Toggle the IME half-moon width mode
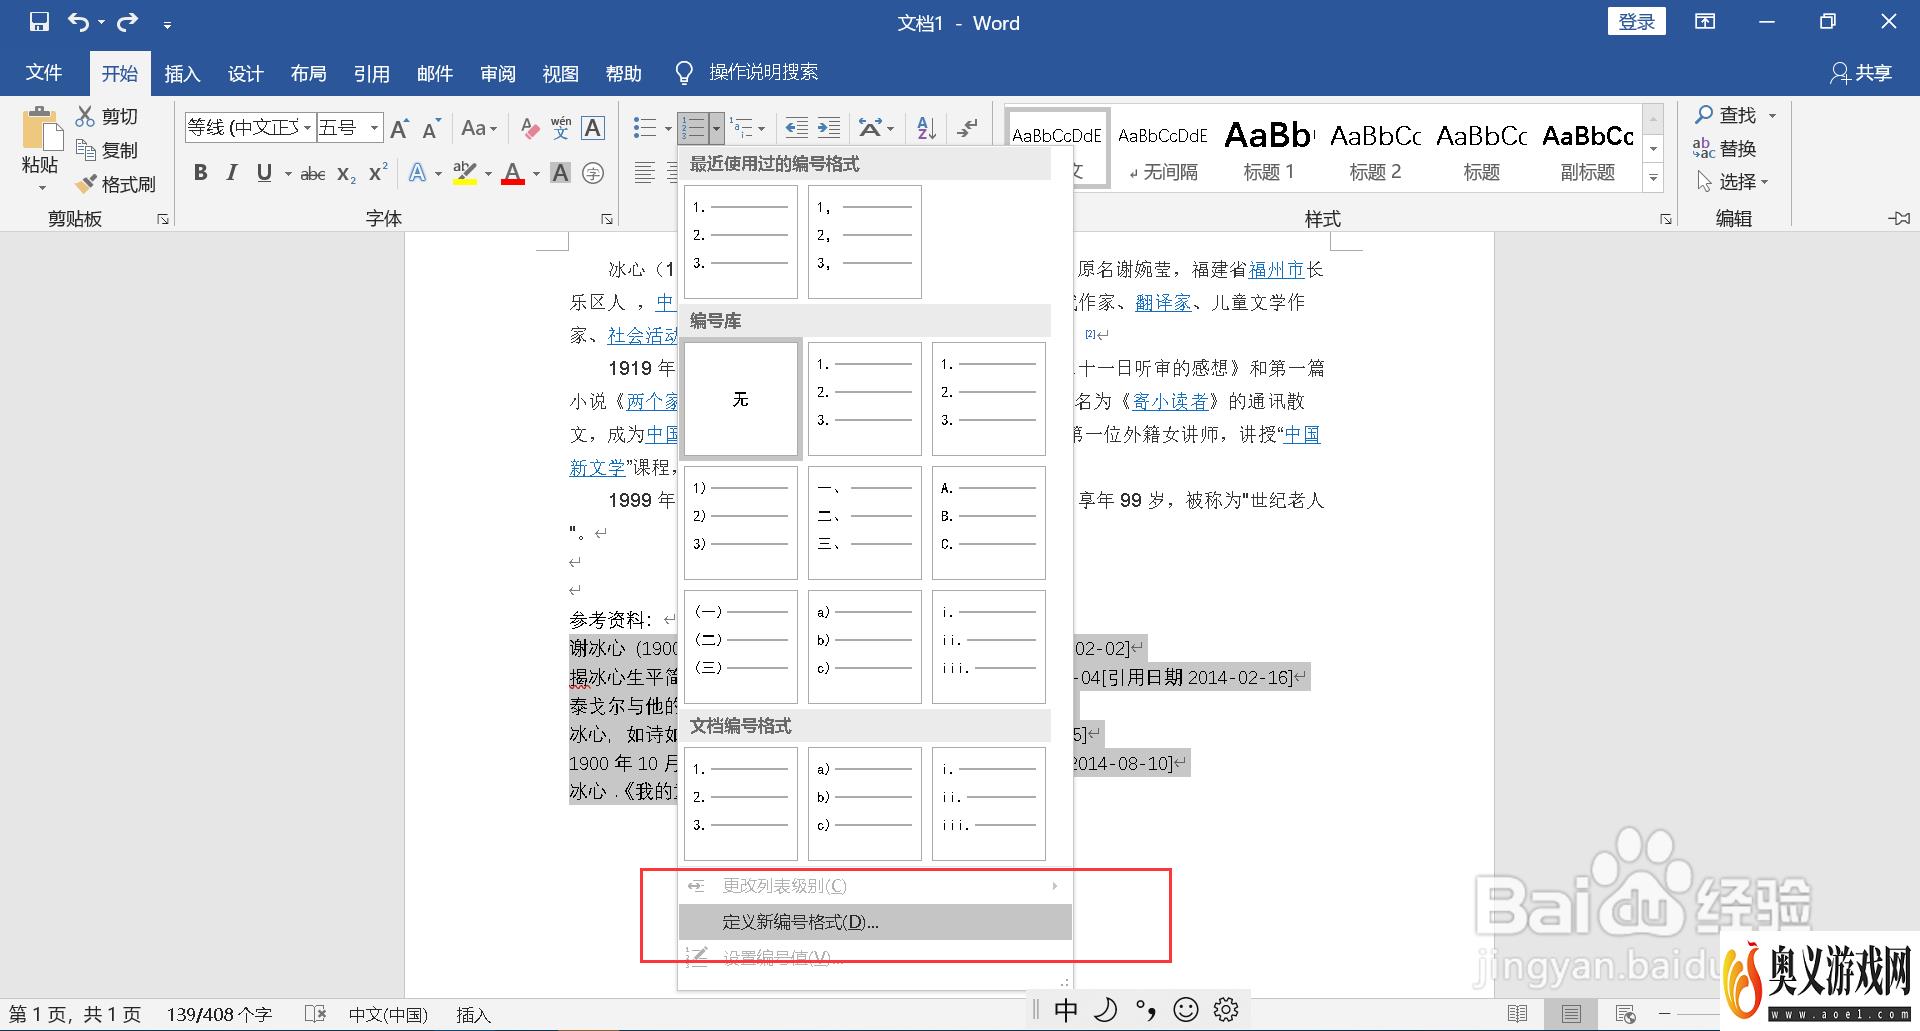The width and height of the screenshot is (1920, 1031). coord(1106,1010)
